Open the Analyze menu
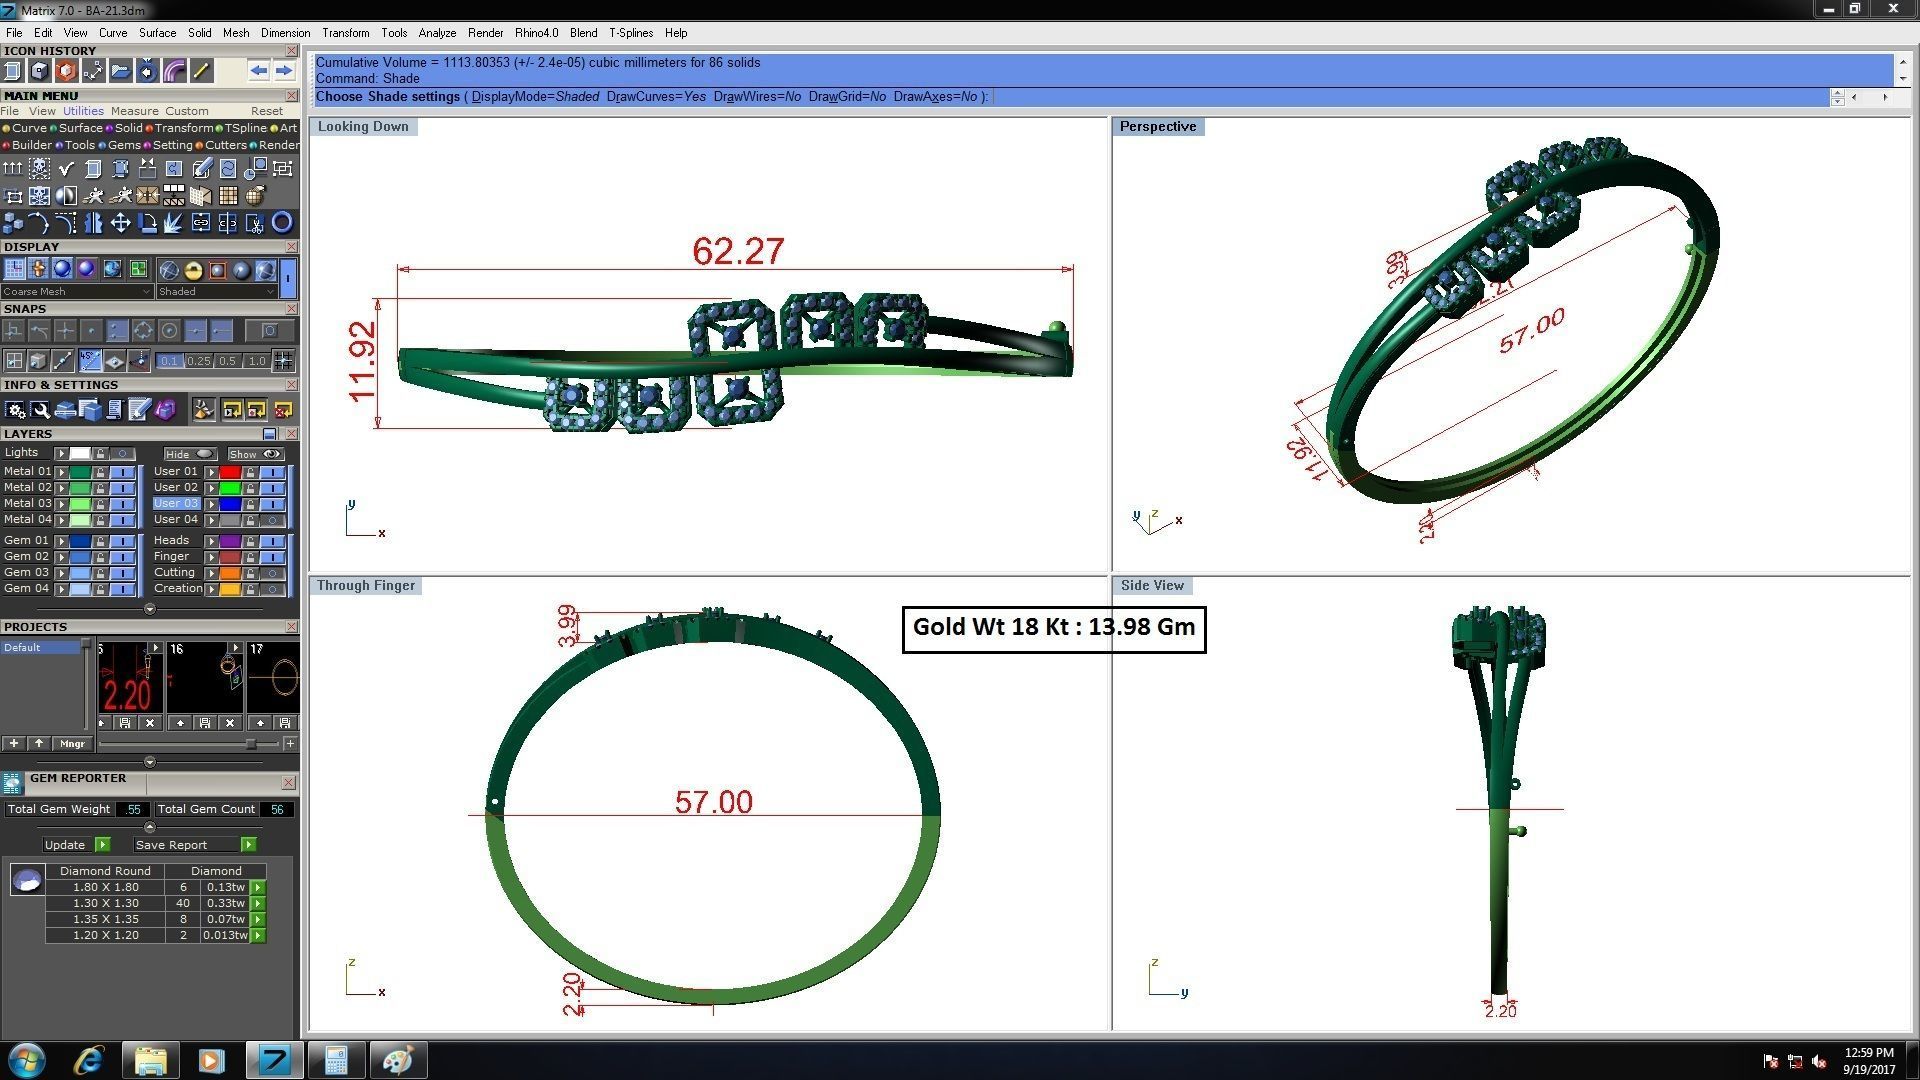 coord(437,33)
